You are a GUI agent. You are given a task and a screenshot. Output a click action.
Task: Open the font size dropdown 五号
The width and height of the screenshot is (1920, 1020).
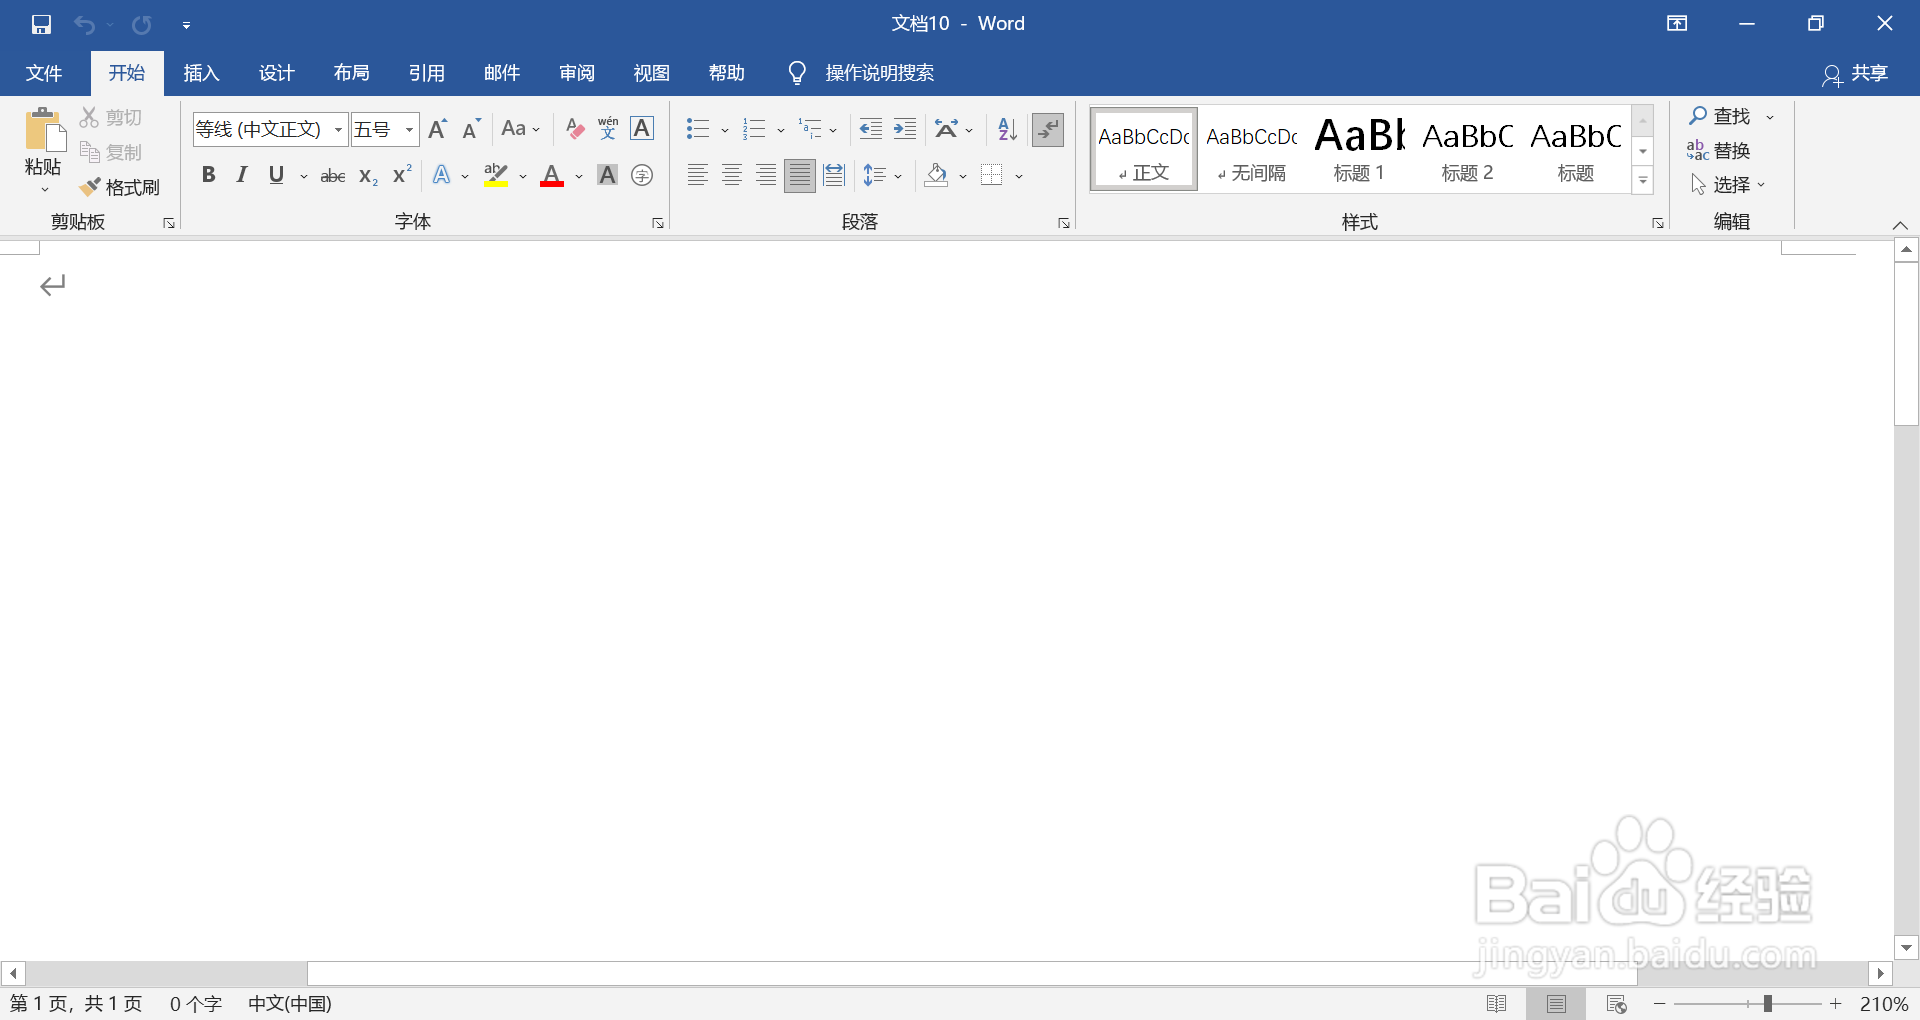409,130
